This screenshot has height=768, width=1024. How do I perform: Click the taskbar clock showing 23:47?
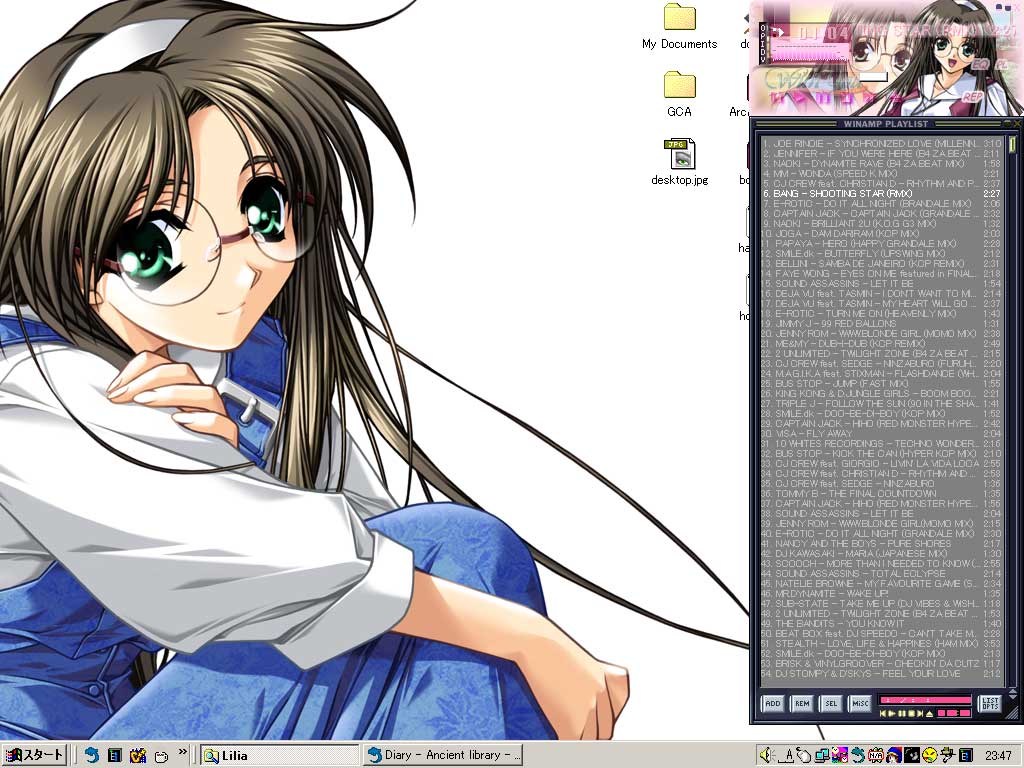coord(998,756)
